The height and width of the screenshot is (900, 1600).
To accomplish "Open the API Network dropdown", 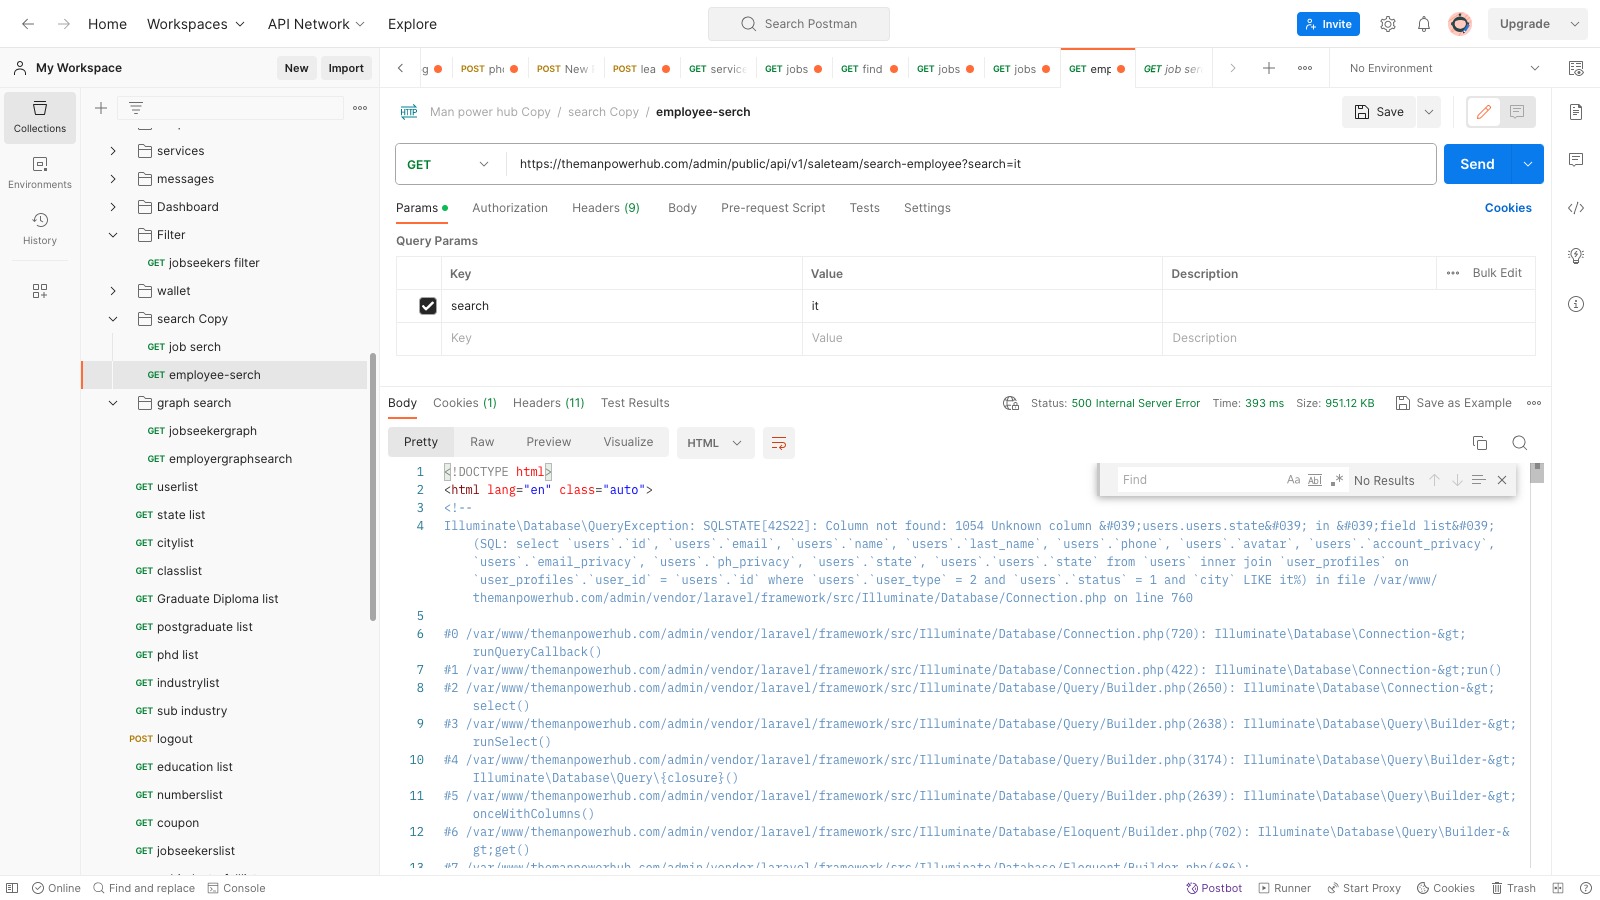I will coord(316,24).
